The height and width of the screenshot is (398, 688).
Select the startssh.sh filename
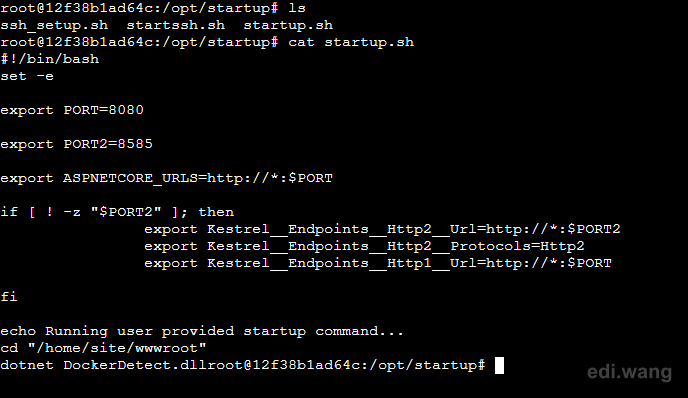[176, 25]
